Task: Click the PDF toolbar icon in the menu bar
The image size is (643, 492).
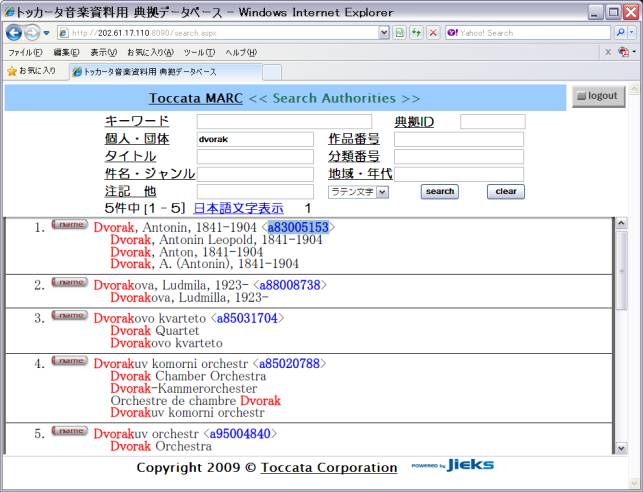Action: (x=624, y=52)
